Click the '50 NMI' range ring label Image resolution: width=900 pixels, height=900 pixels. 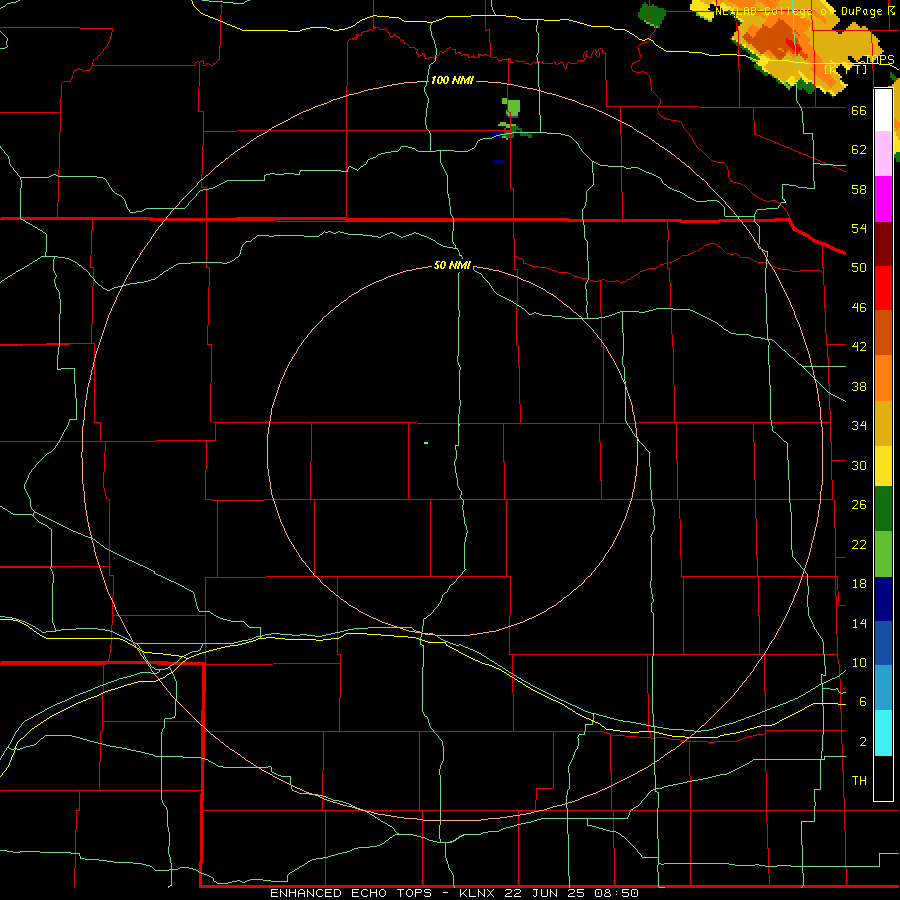tap(452, 265)
